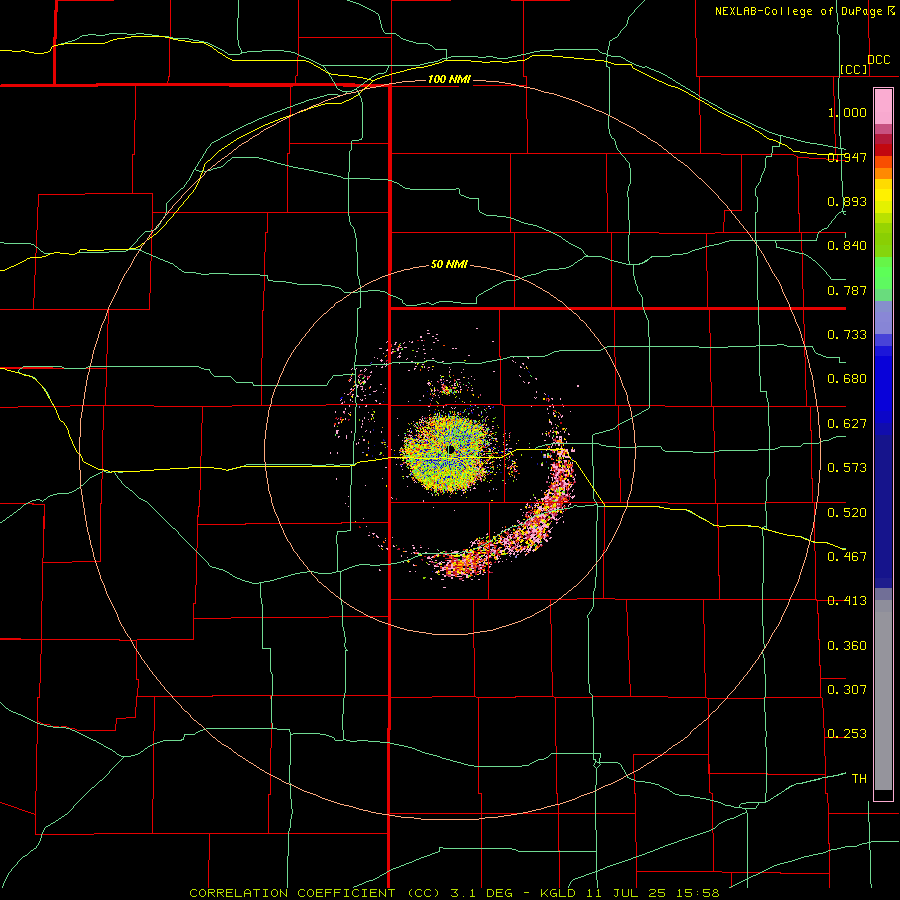Click the 100 NMI range ring label
This screenshot has width=900, height=900.
pyautogui.click(x=449, y=79)
